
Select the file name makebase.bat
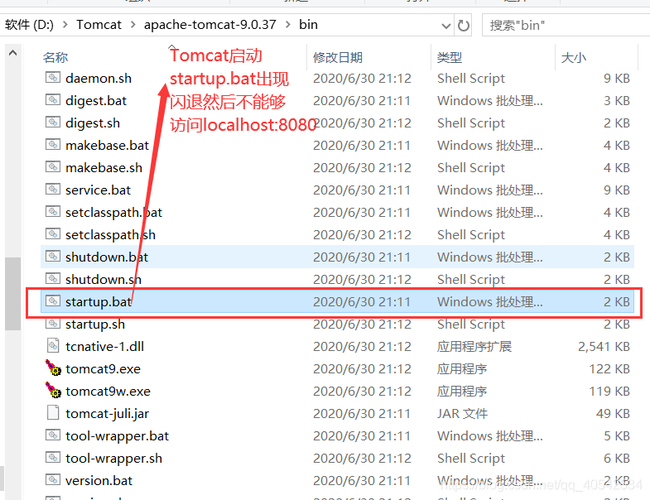(107, 146)
